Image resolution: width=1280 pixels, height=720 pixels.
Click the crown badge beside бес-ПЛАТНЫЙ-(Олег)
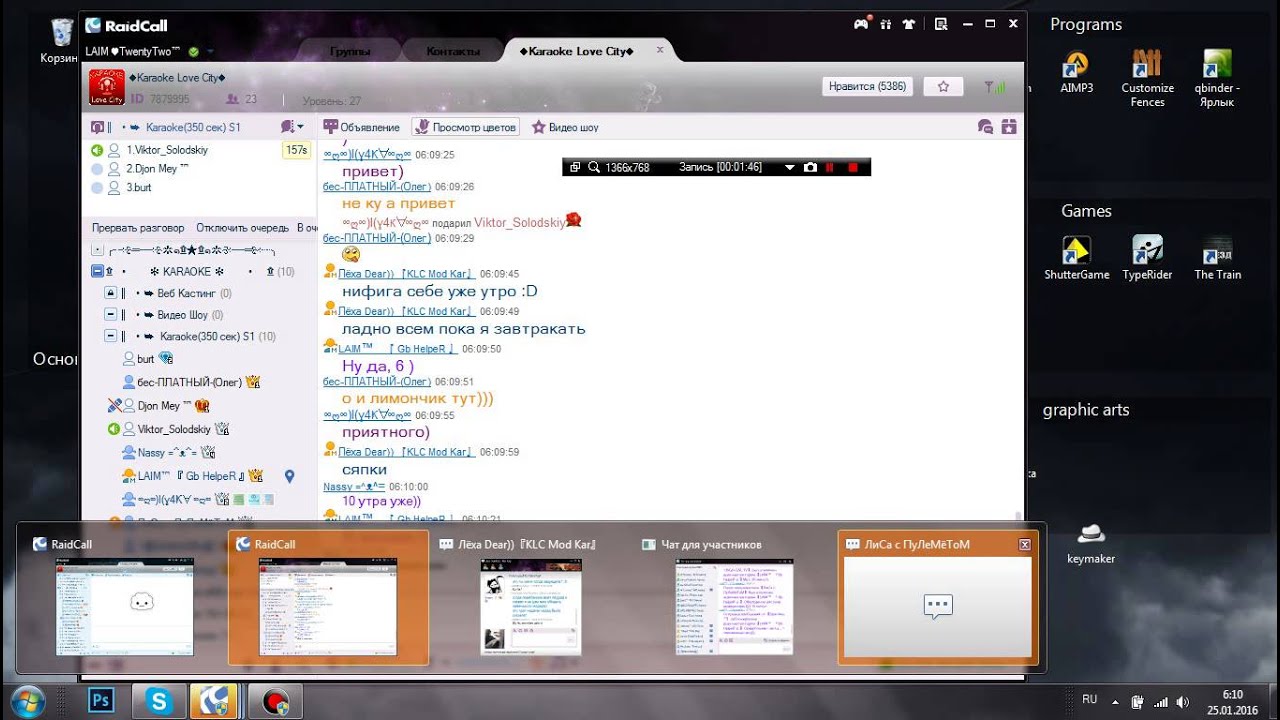(253, 382)
